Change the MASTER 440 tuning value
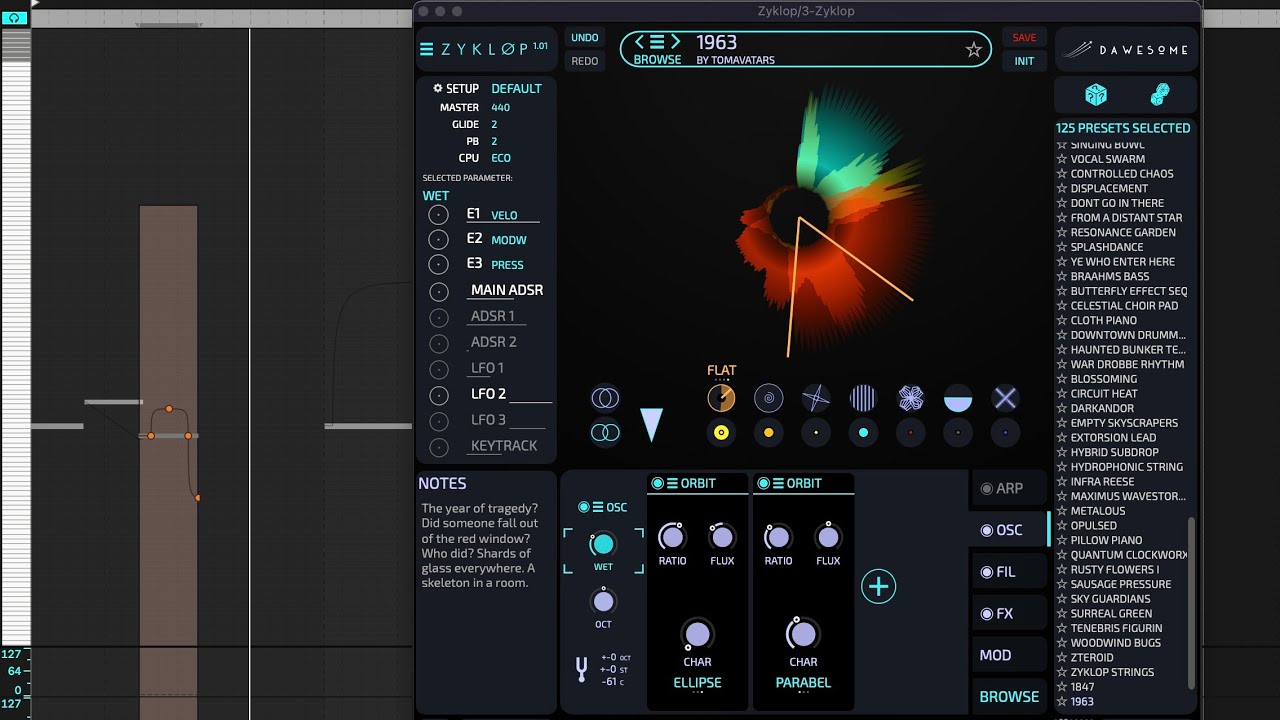Screen dimensions: 1280x720 pyautogui.click(x=501, y=107)
